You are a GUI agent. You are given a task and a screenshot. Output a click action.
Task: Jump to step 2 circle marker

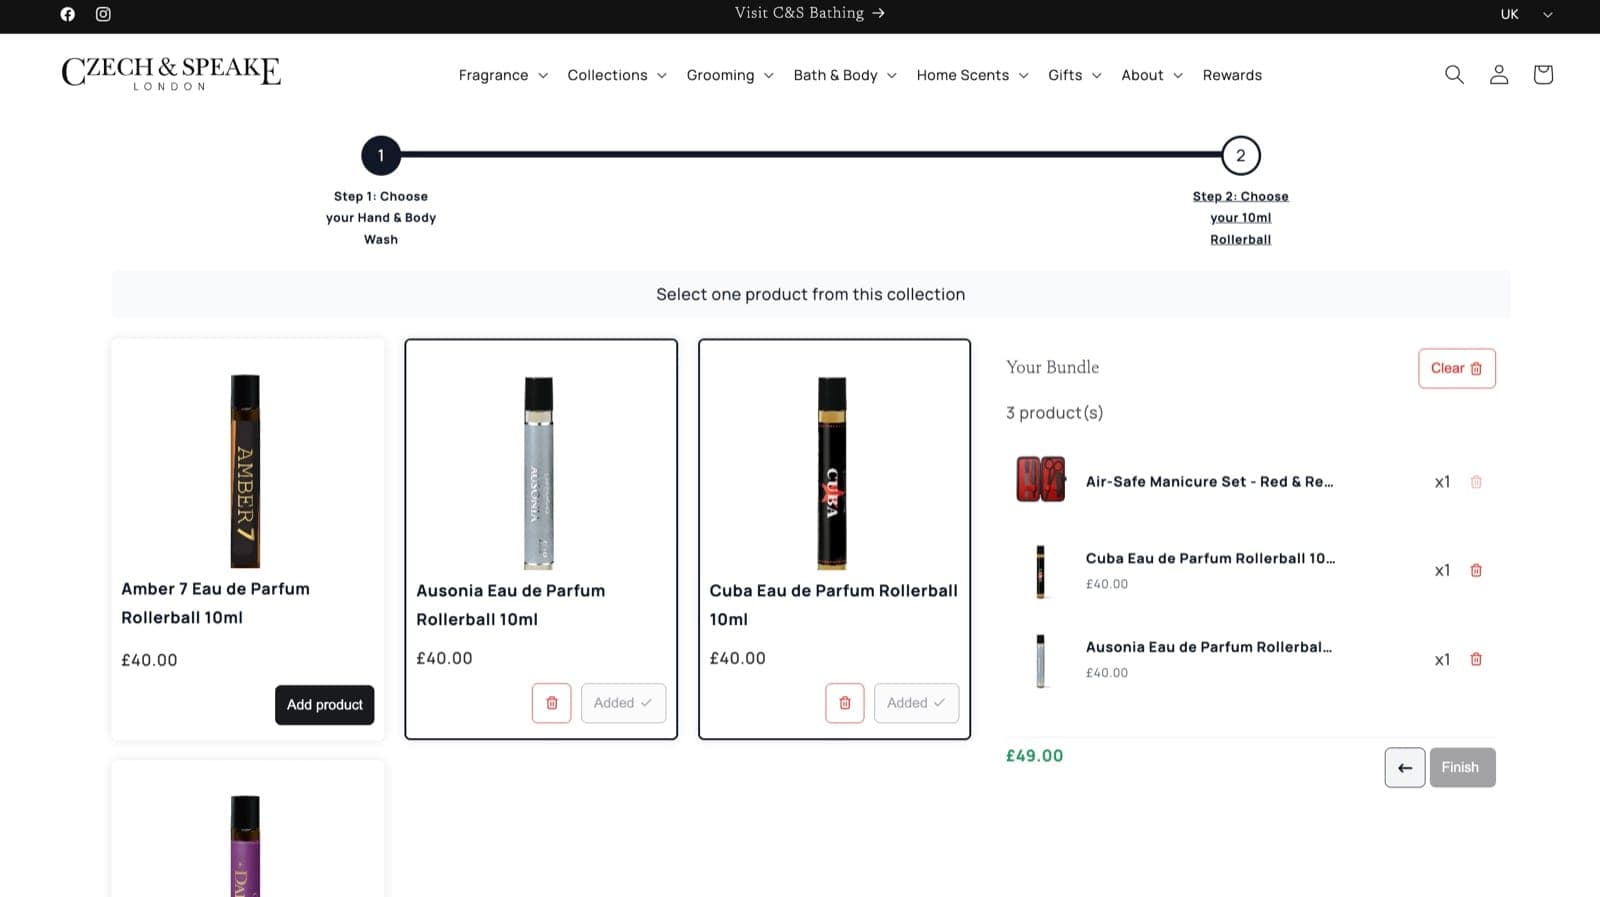pos(1241,156)
